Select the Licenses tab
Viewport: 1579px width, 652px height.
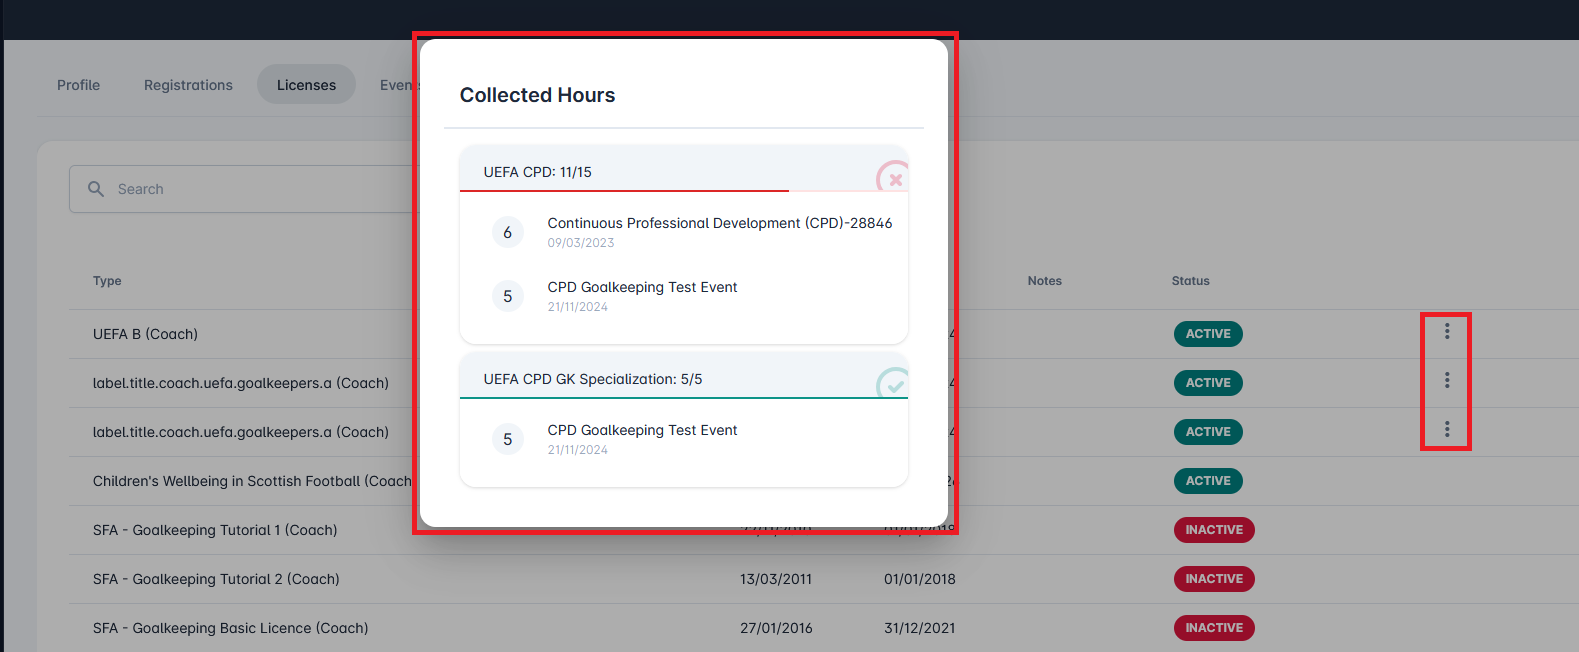[x=306, y=85]
